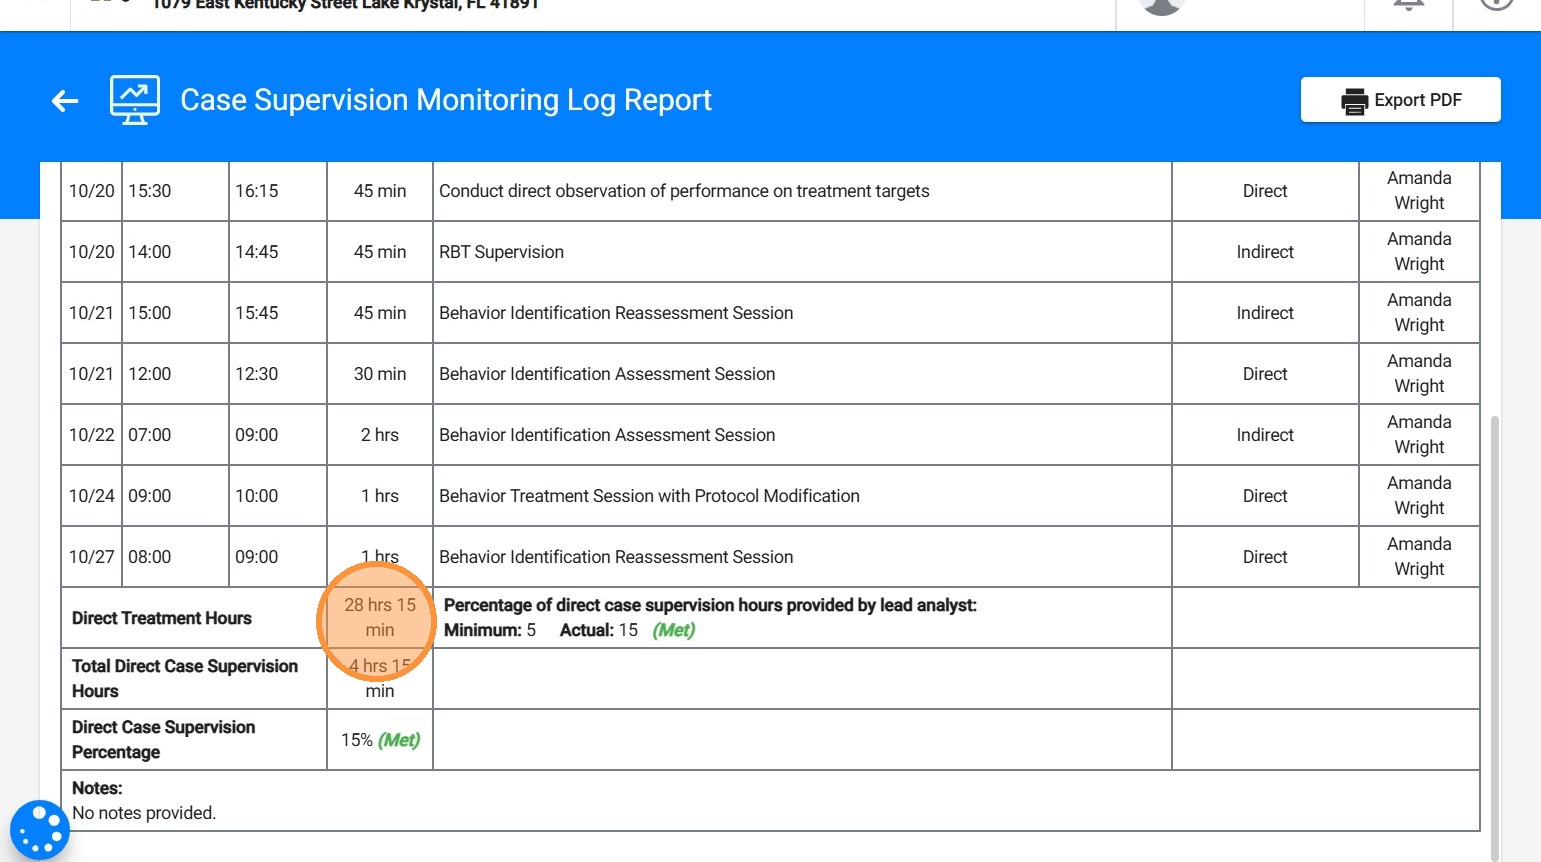Click the 2 hrs duration cell

point(380,435)
